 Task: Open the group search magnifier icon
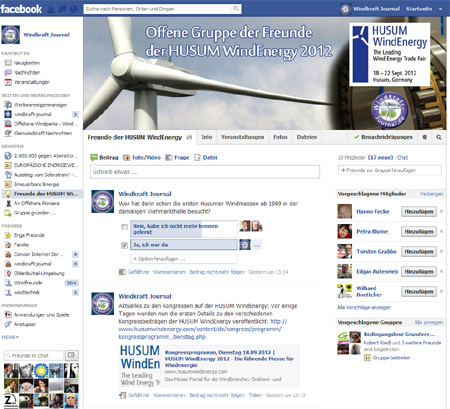439,137
